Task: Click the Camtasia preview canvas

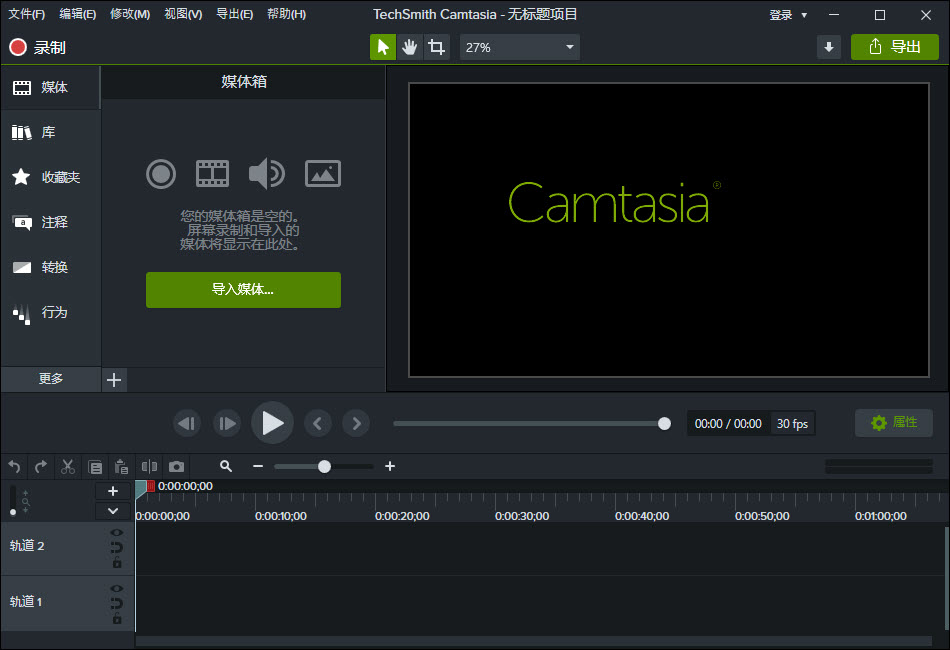Action: (x=669, y=230)
